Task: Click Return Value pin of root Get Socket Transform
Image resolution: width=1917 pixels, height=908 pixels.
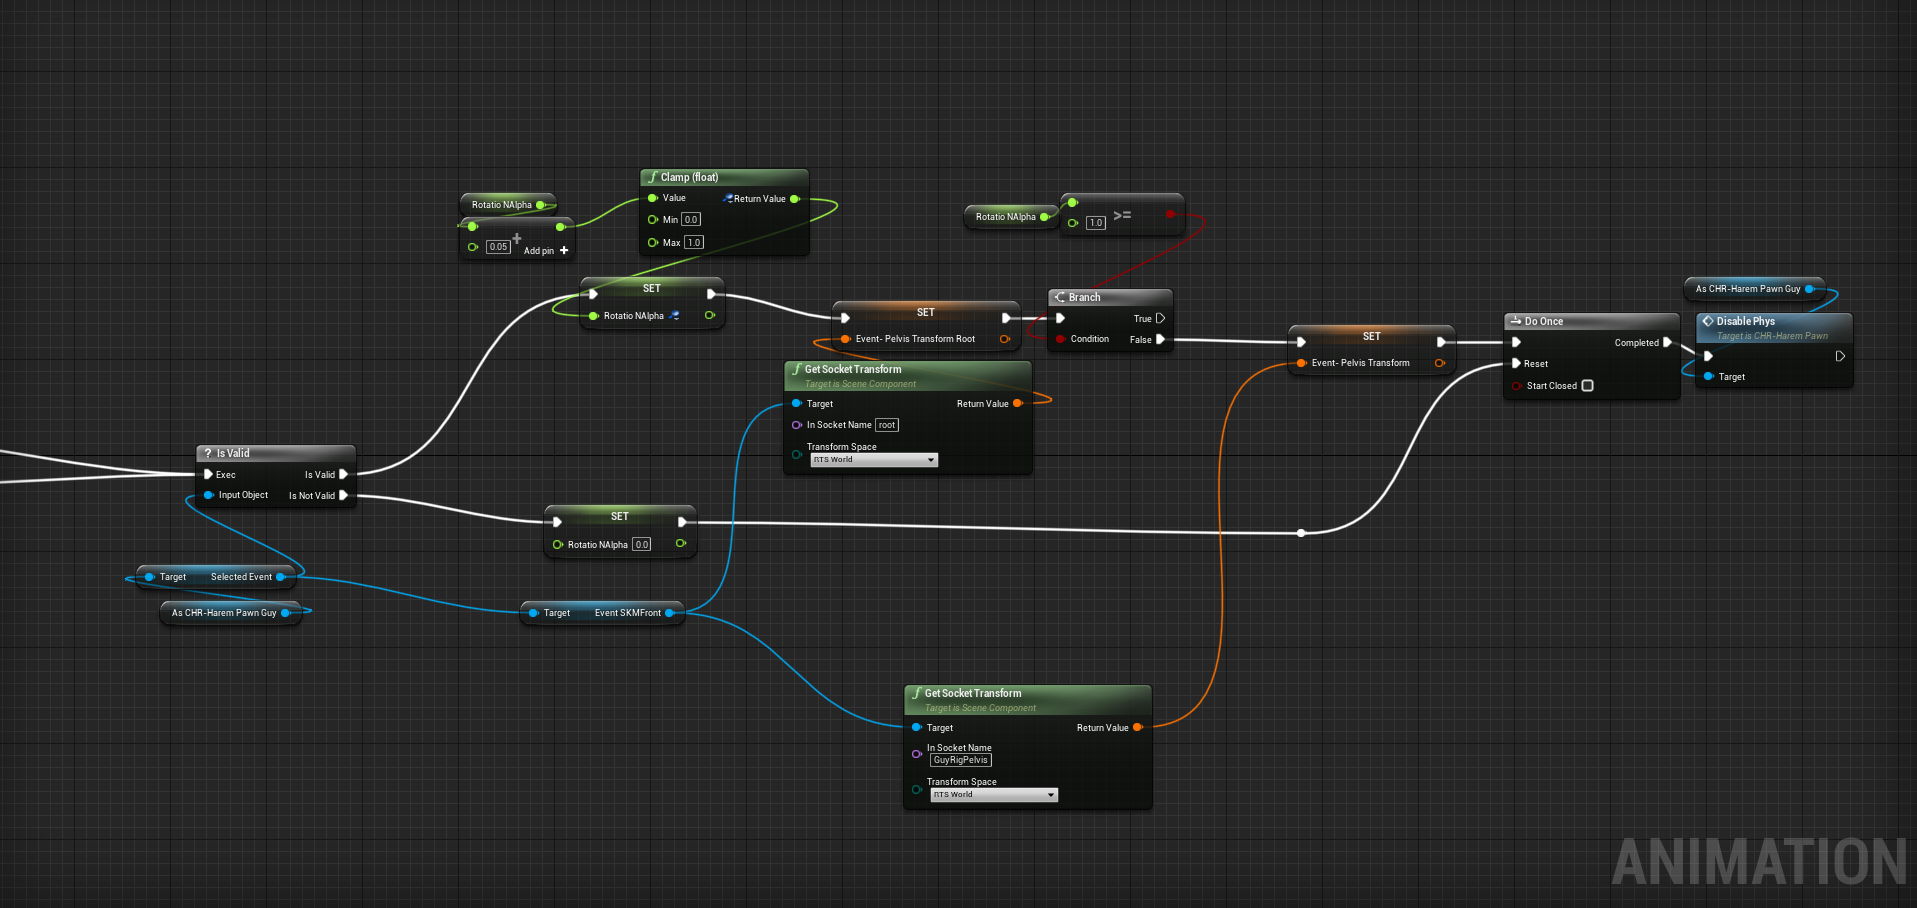Action: click(1017, 403)
